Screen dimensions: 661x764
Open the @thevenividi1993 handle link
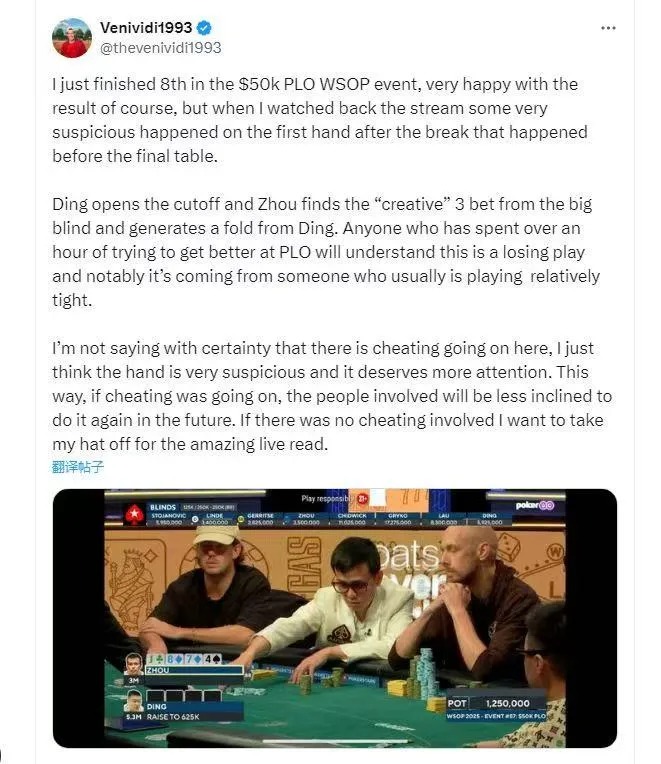point(161,48)
